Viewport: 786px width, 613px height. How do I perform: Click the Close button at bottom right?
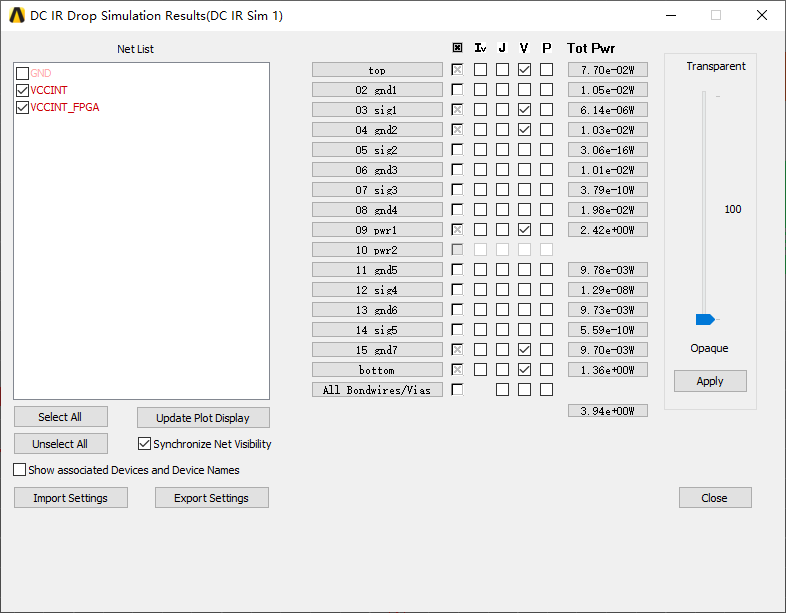click(x=715, y=498)
